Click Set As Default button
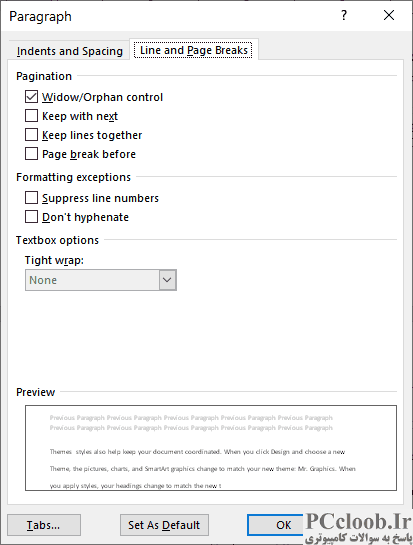 164,525
